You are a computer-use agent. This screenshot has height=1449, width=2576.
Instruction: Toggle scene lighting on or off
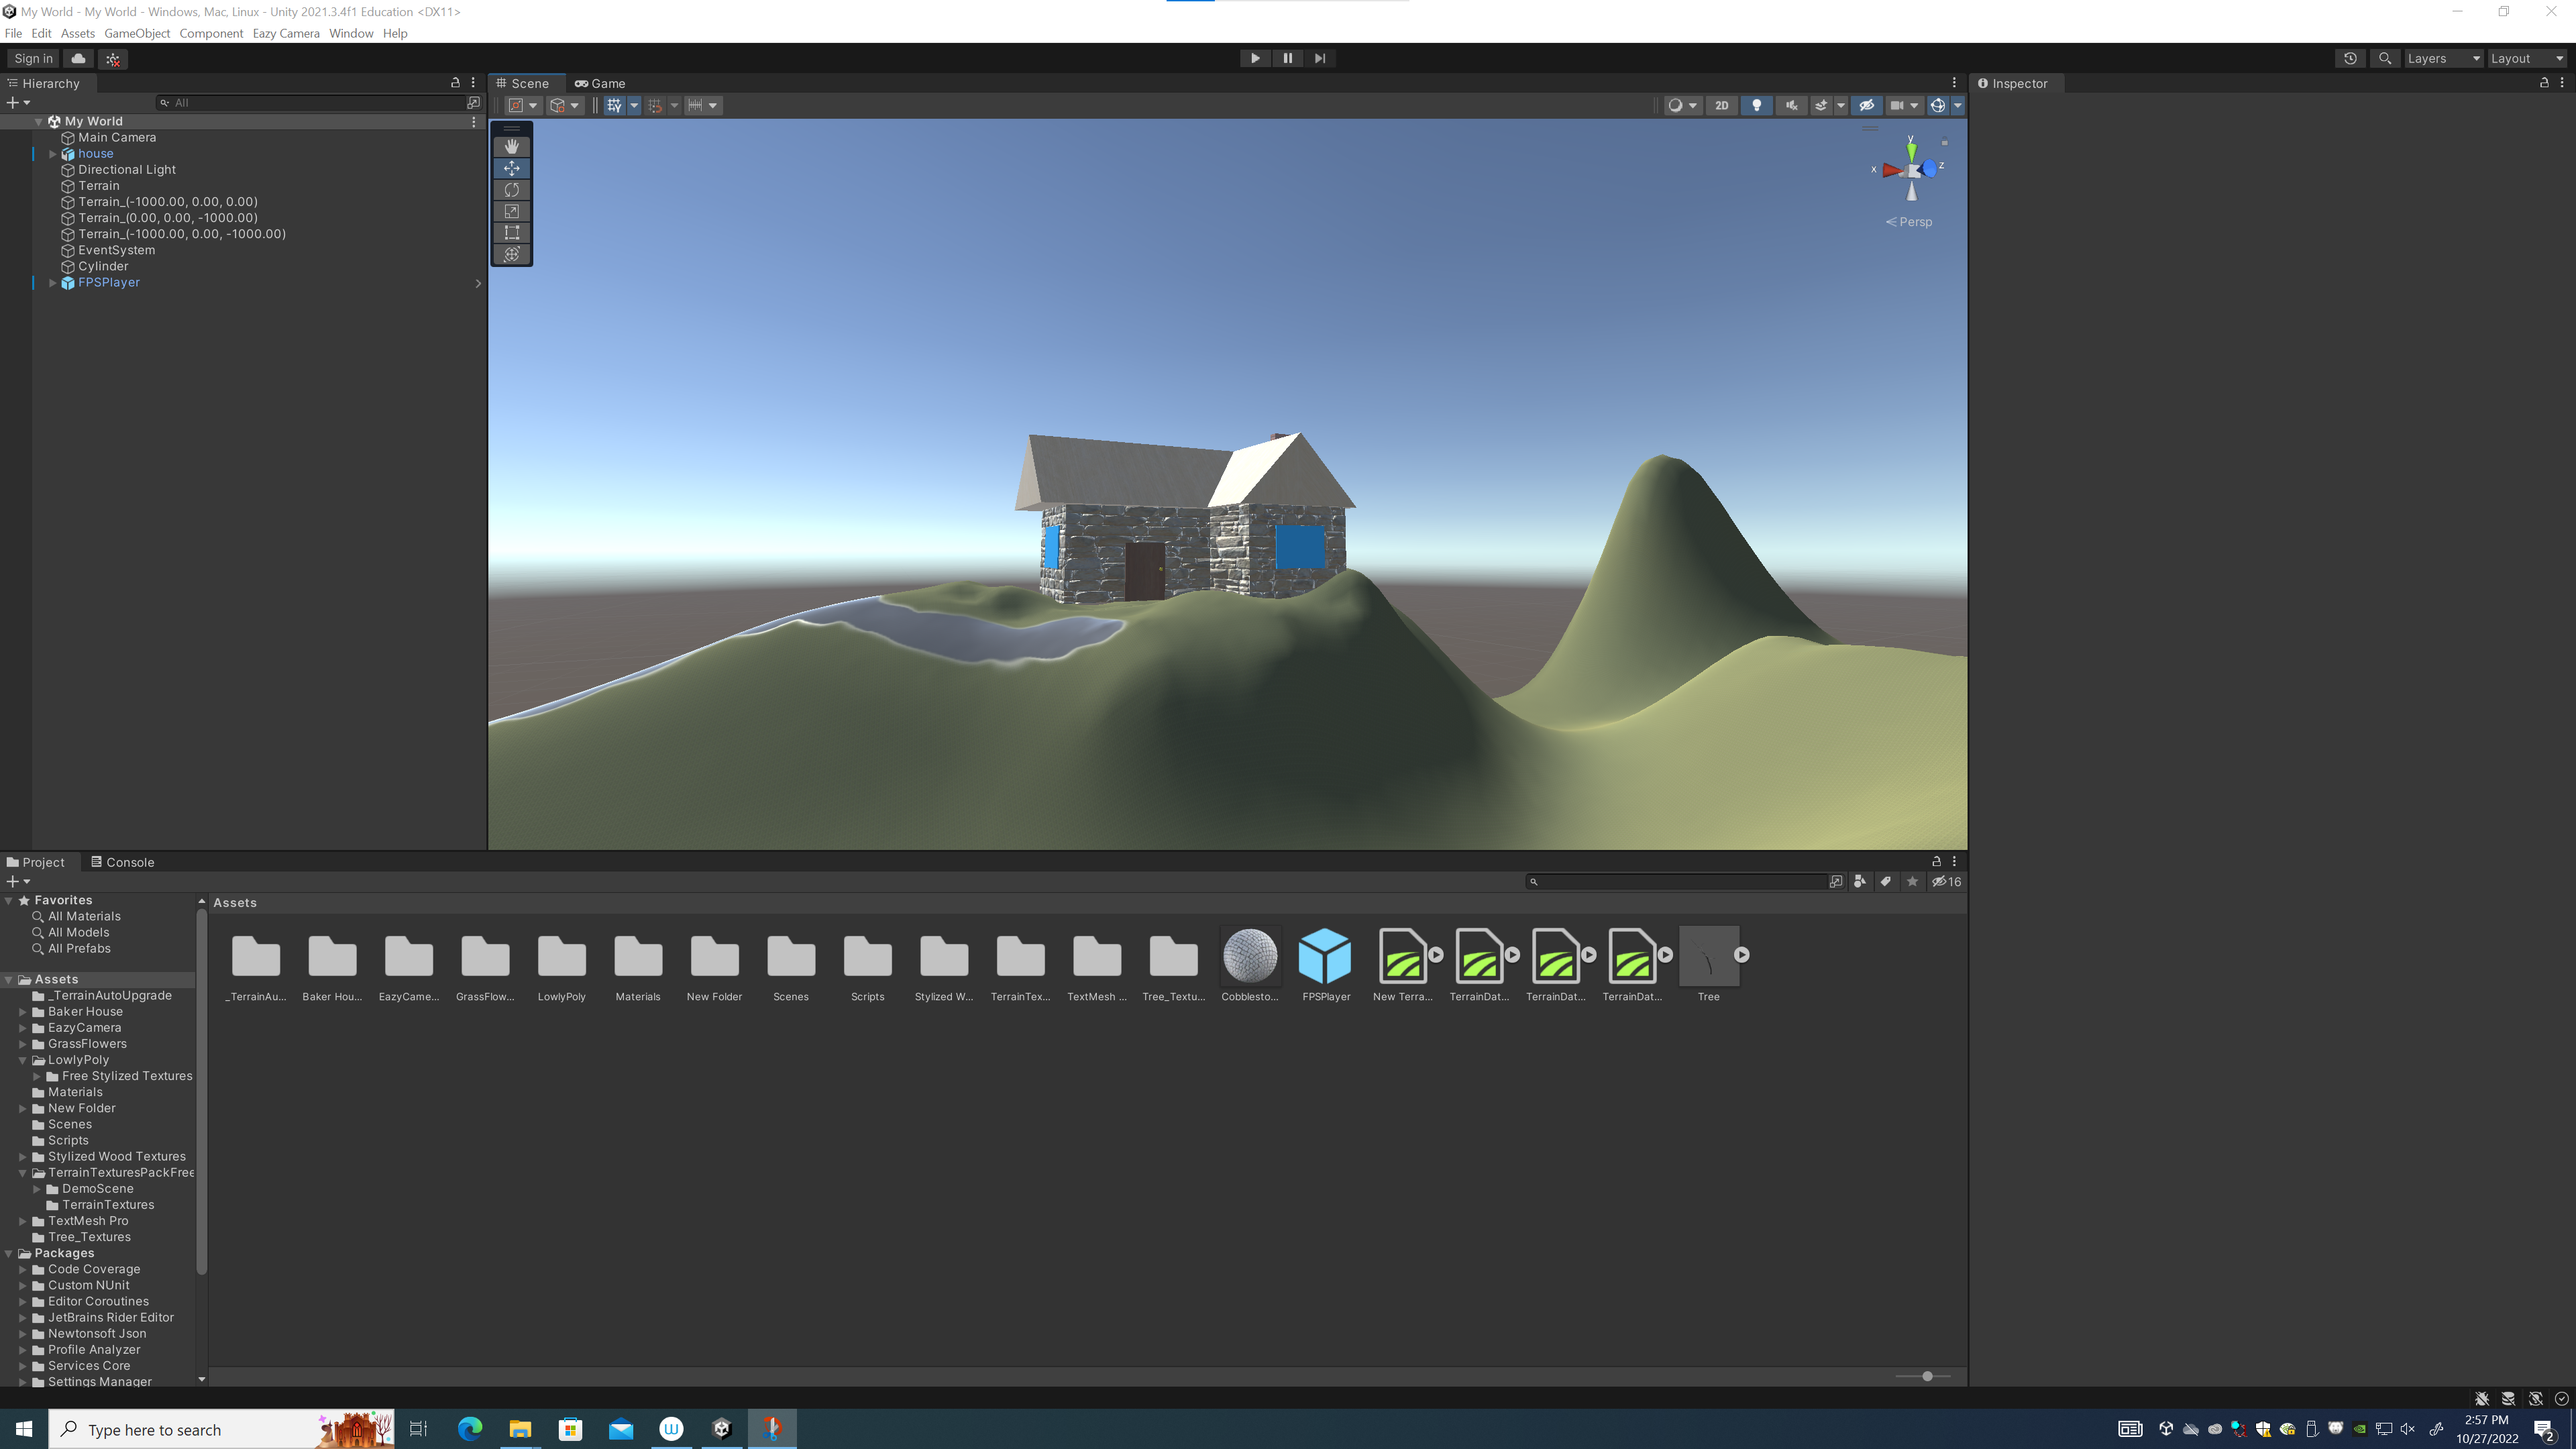pos(1756,105)
